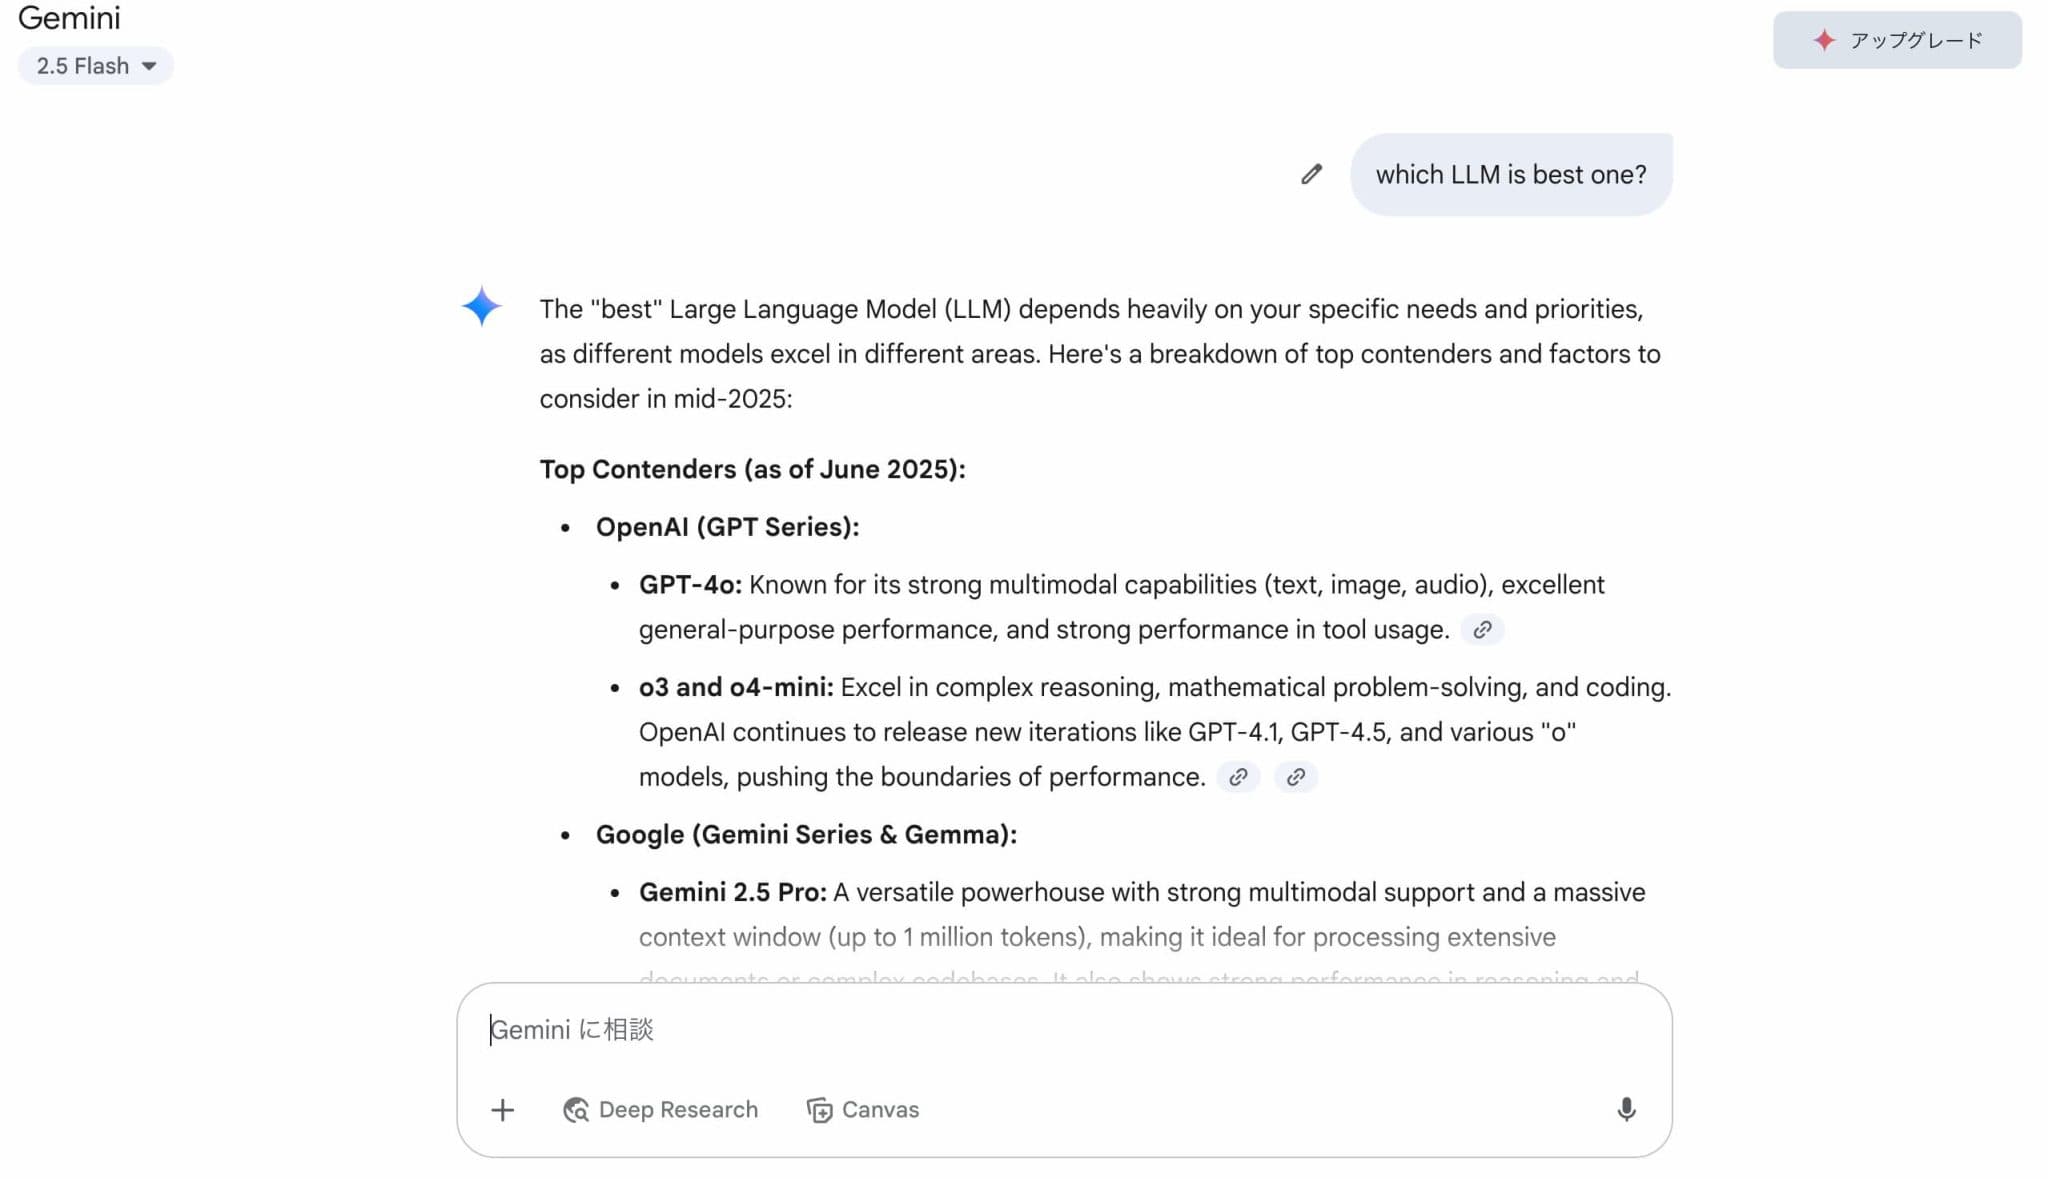The width and height of the screenshot is (2048, 1179).
Task: Open the second source link after o3 paragraph
Action: click(x=1295, y=777)
